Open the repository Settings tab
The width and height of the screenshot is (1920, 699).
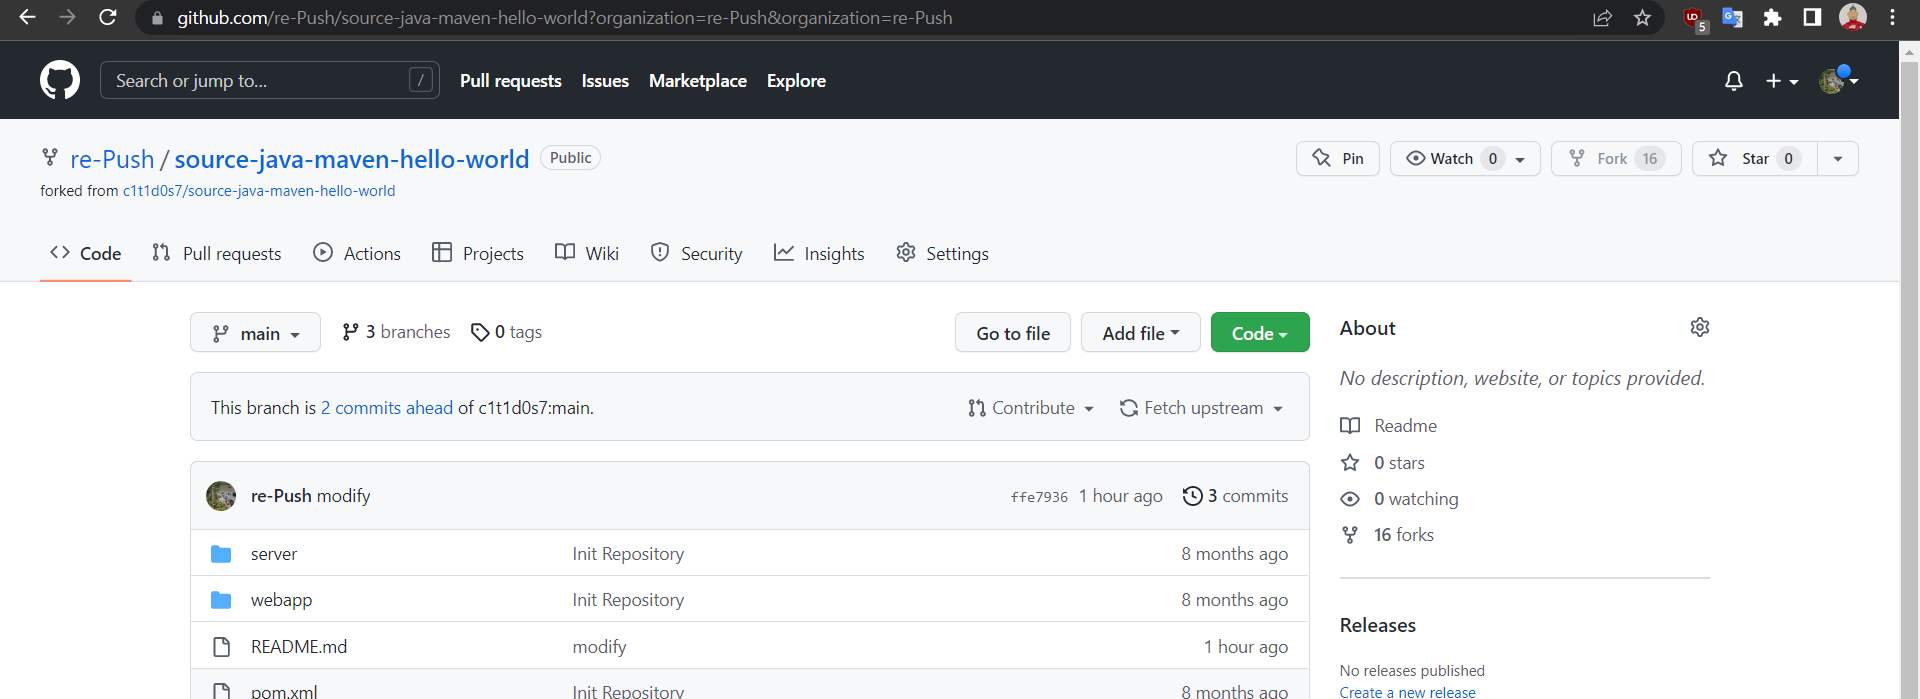[942, 254]
